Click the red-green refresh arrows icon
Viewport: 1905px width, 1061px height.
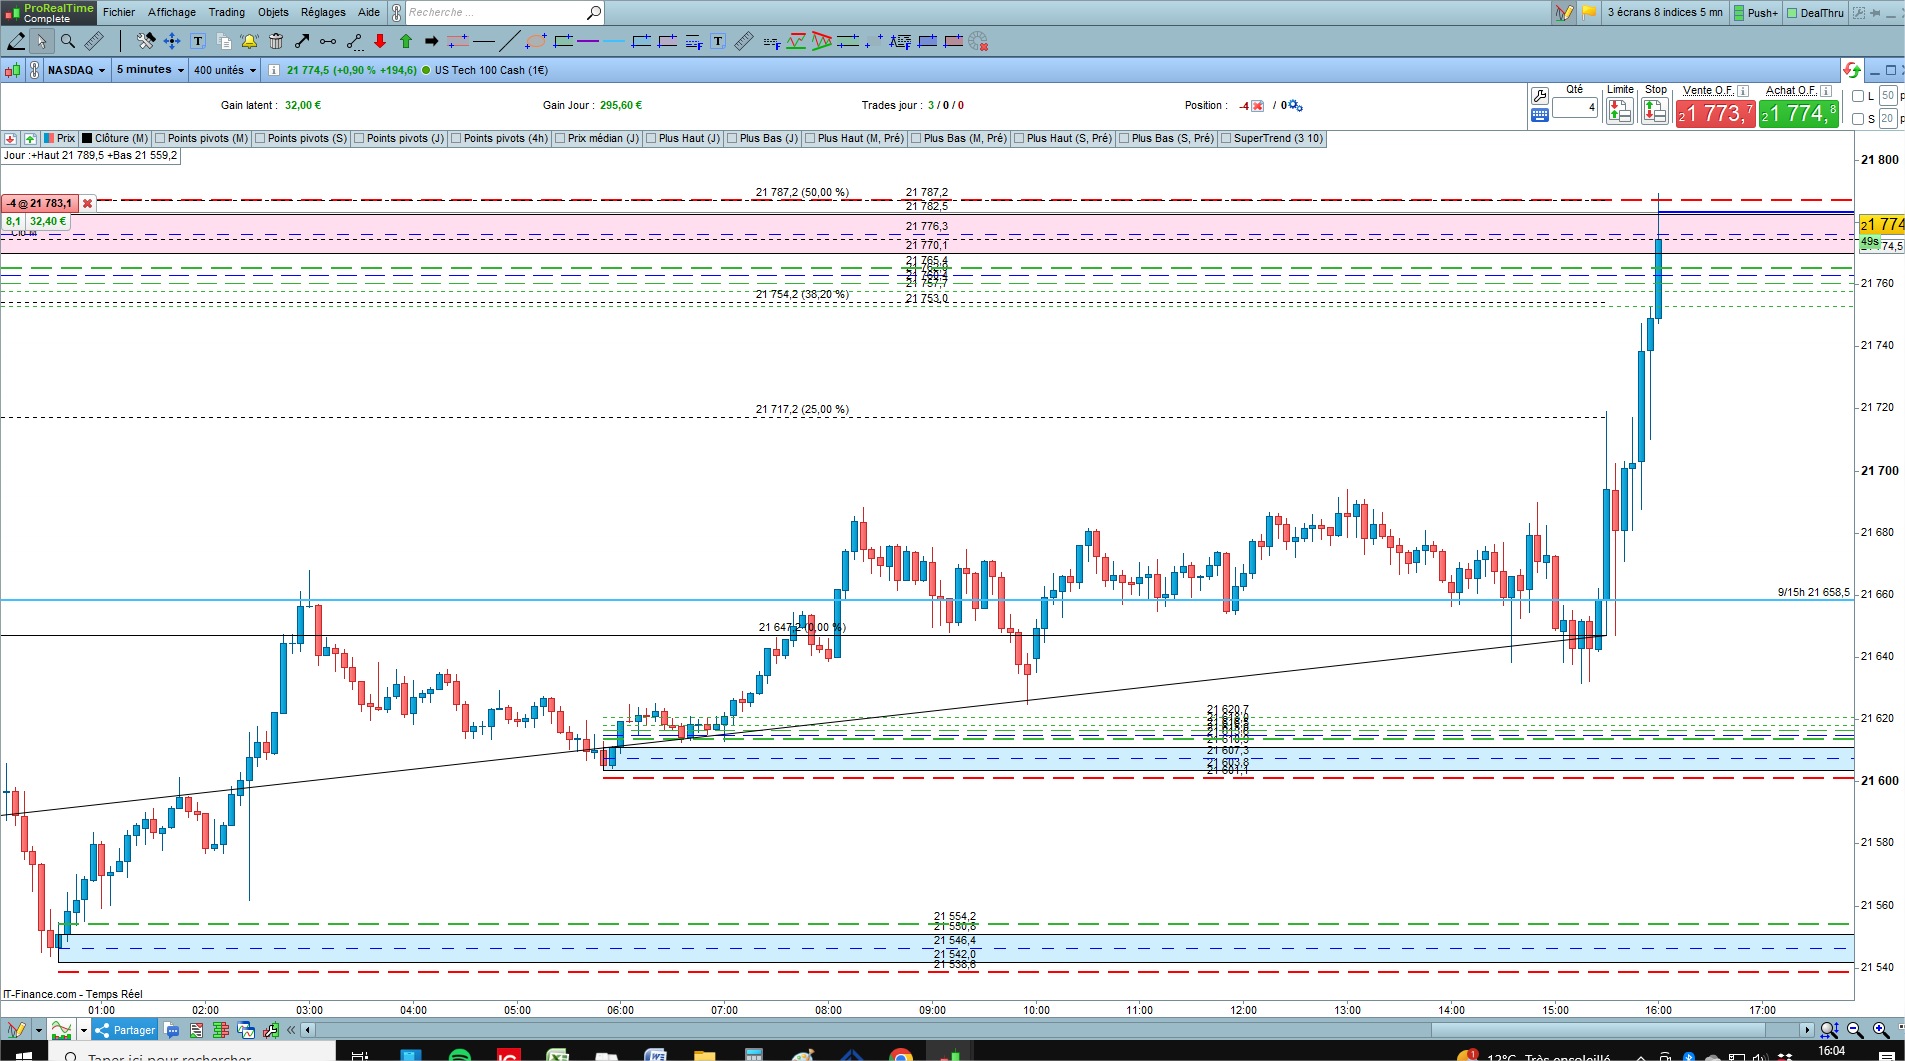[1852, 70]
